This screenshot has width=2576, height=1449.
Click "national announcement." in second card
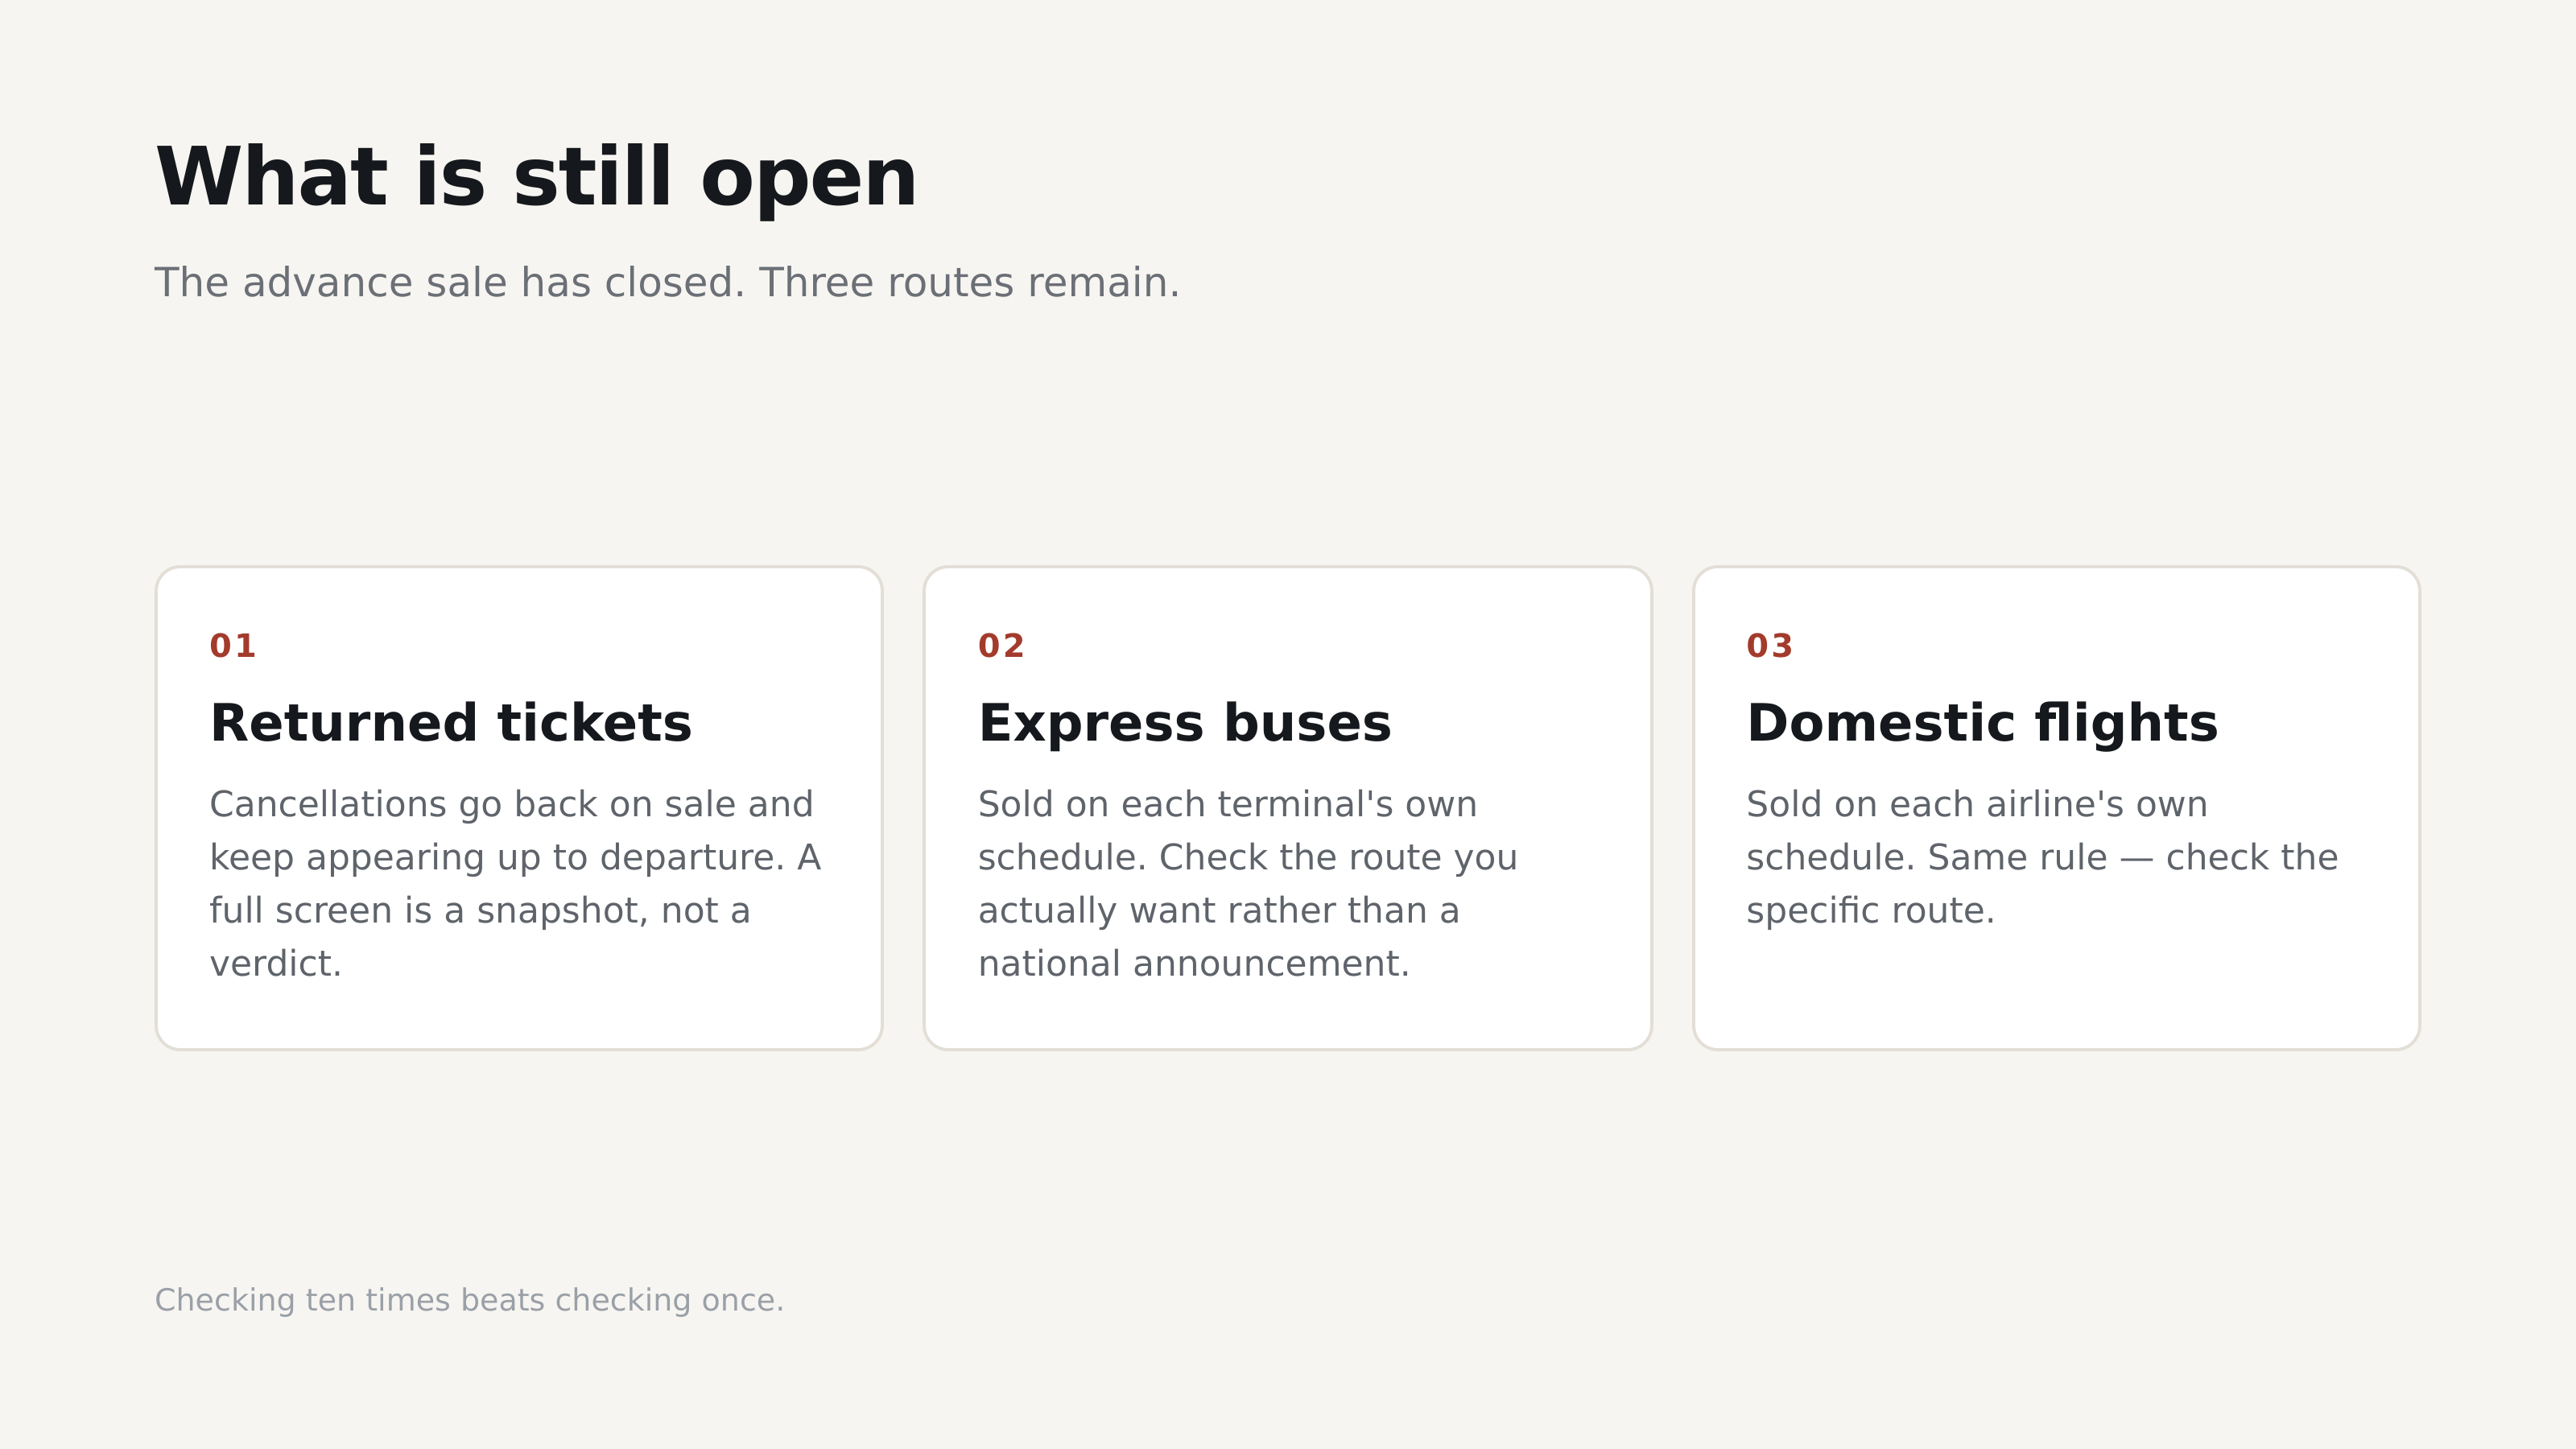point(1194,964)
